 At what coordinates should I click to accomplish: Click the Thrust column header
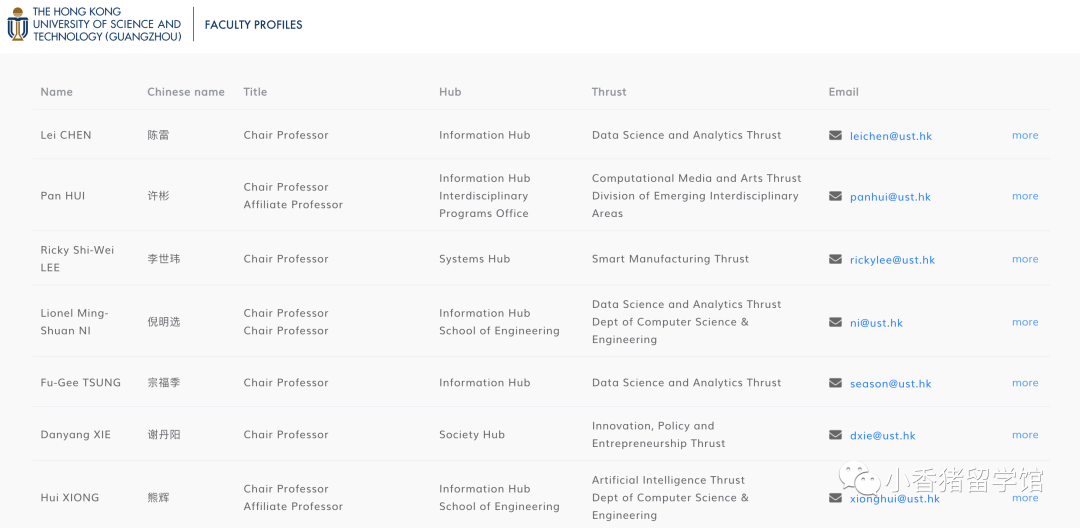point(609,92)
